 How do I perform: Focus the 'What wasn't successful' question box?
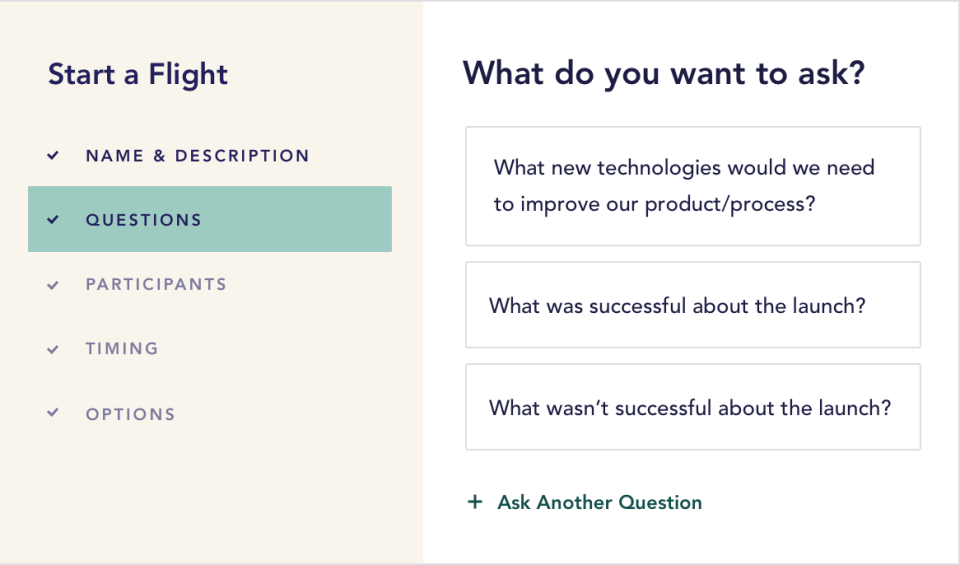click(692, 407)
